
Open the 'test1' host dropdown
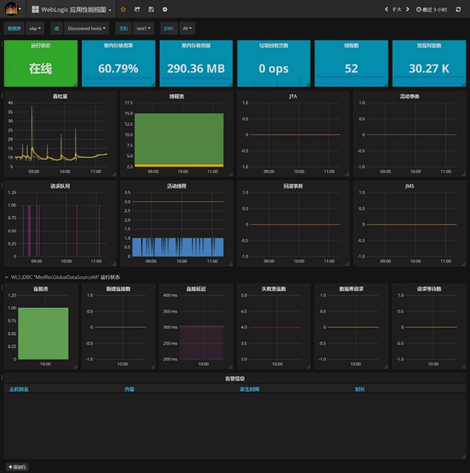coord(144,29)
